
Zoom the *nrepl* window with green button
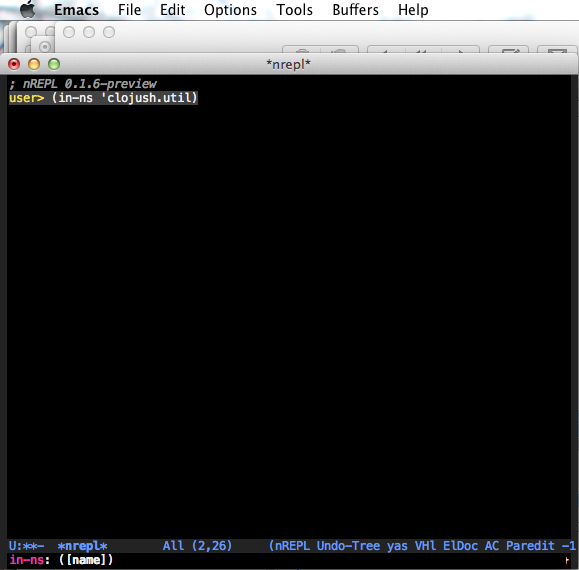[x=54, y=64]
